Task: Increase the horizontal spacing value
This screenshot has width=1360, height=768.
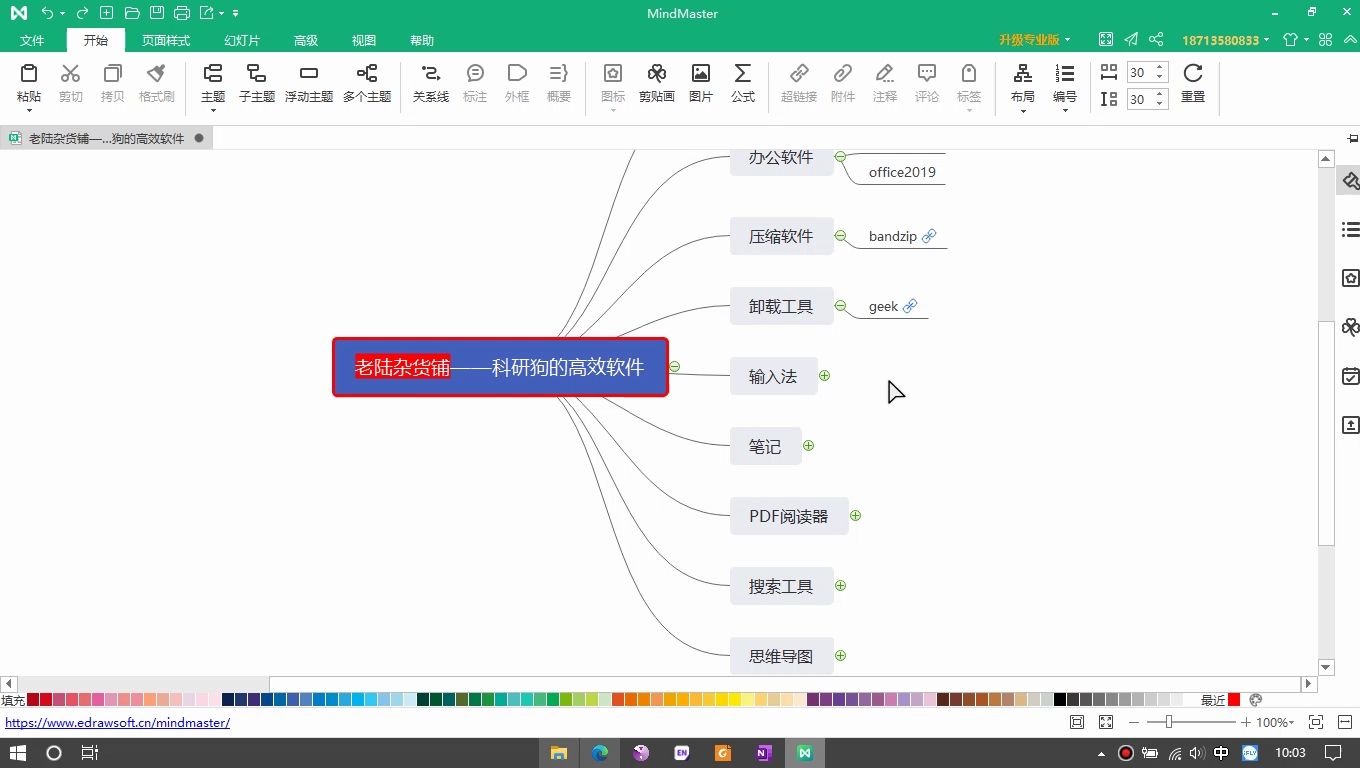Action: pyautogui.click(x=1160, y=68)
